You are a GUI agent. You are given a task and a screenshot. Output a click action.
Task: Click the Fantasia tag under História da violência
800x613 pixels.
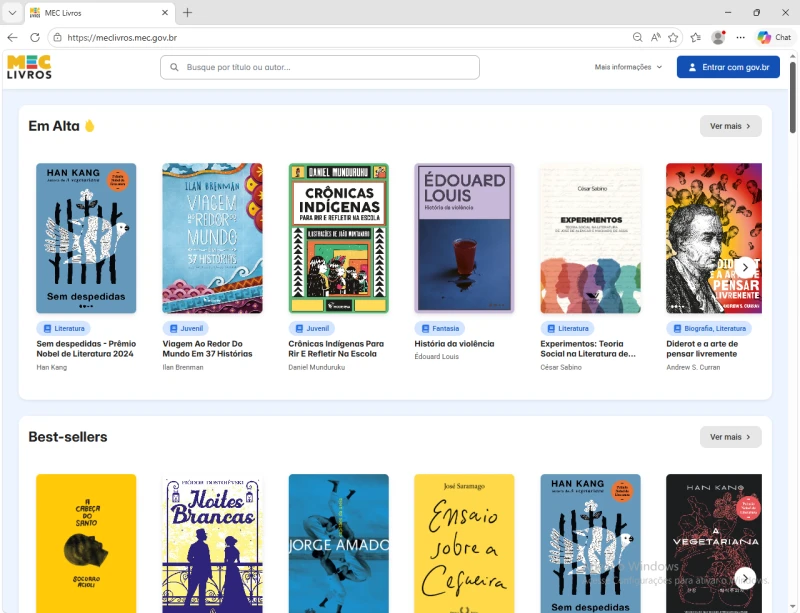coord(439,328)
